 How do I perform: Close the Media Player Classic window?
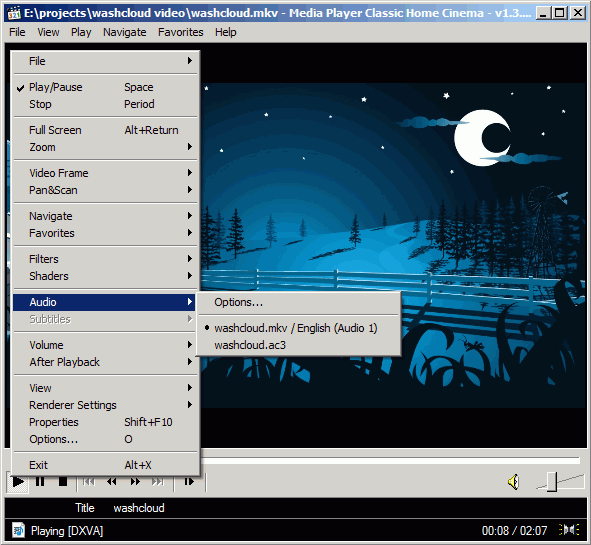[x=578, y=13]
